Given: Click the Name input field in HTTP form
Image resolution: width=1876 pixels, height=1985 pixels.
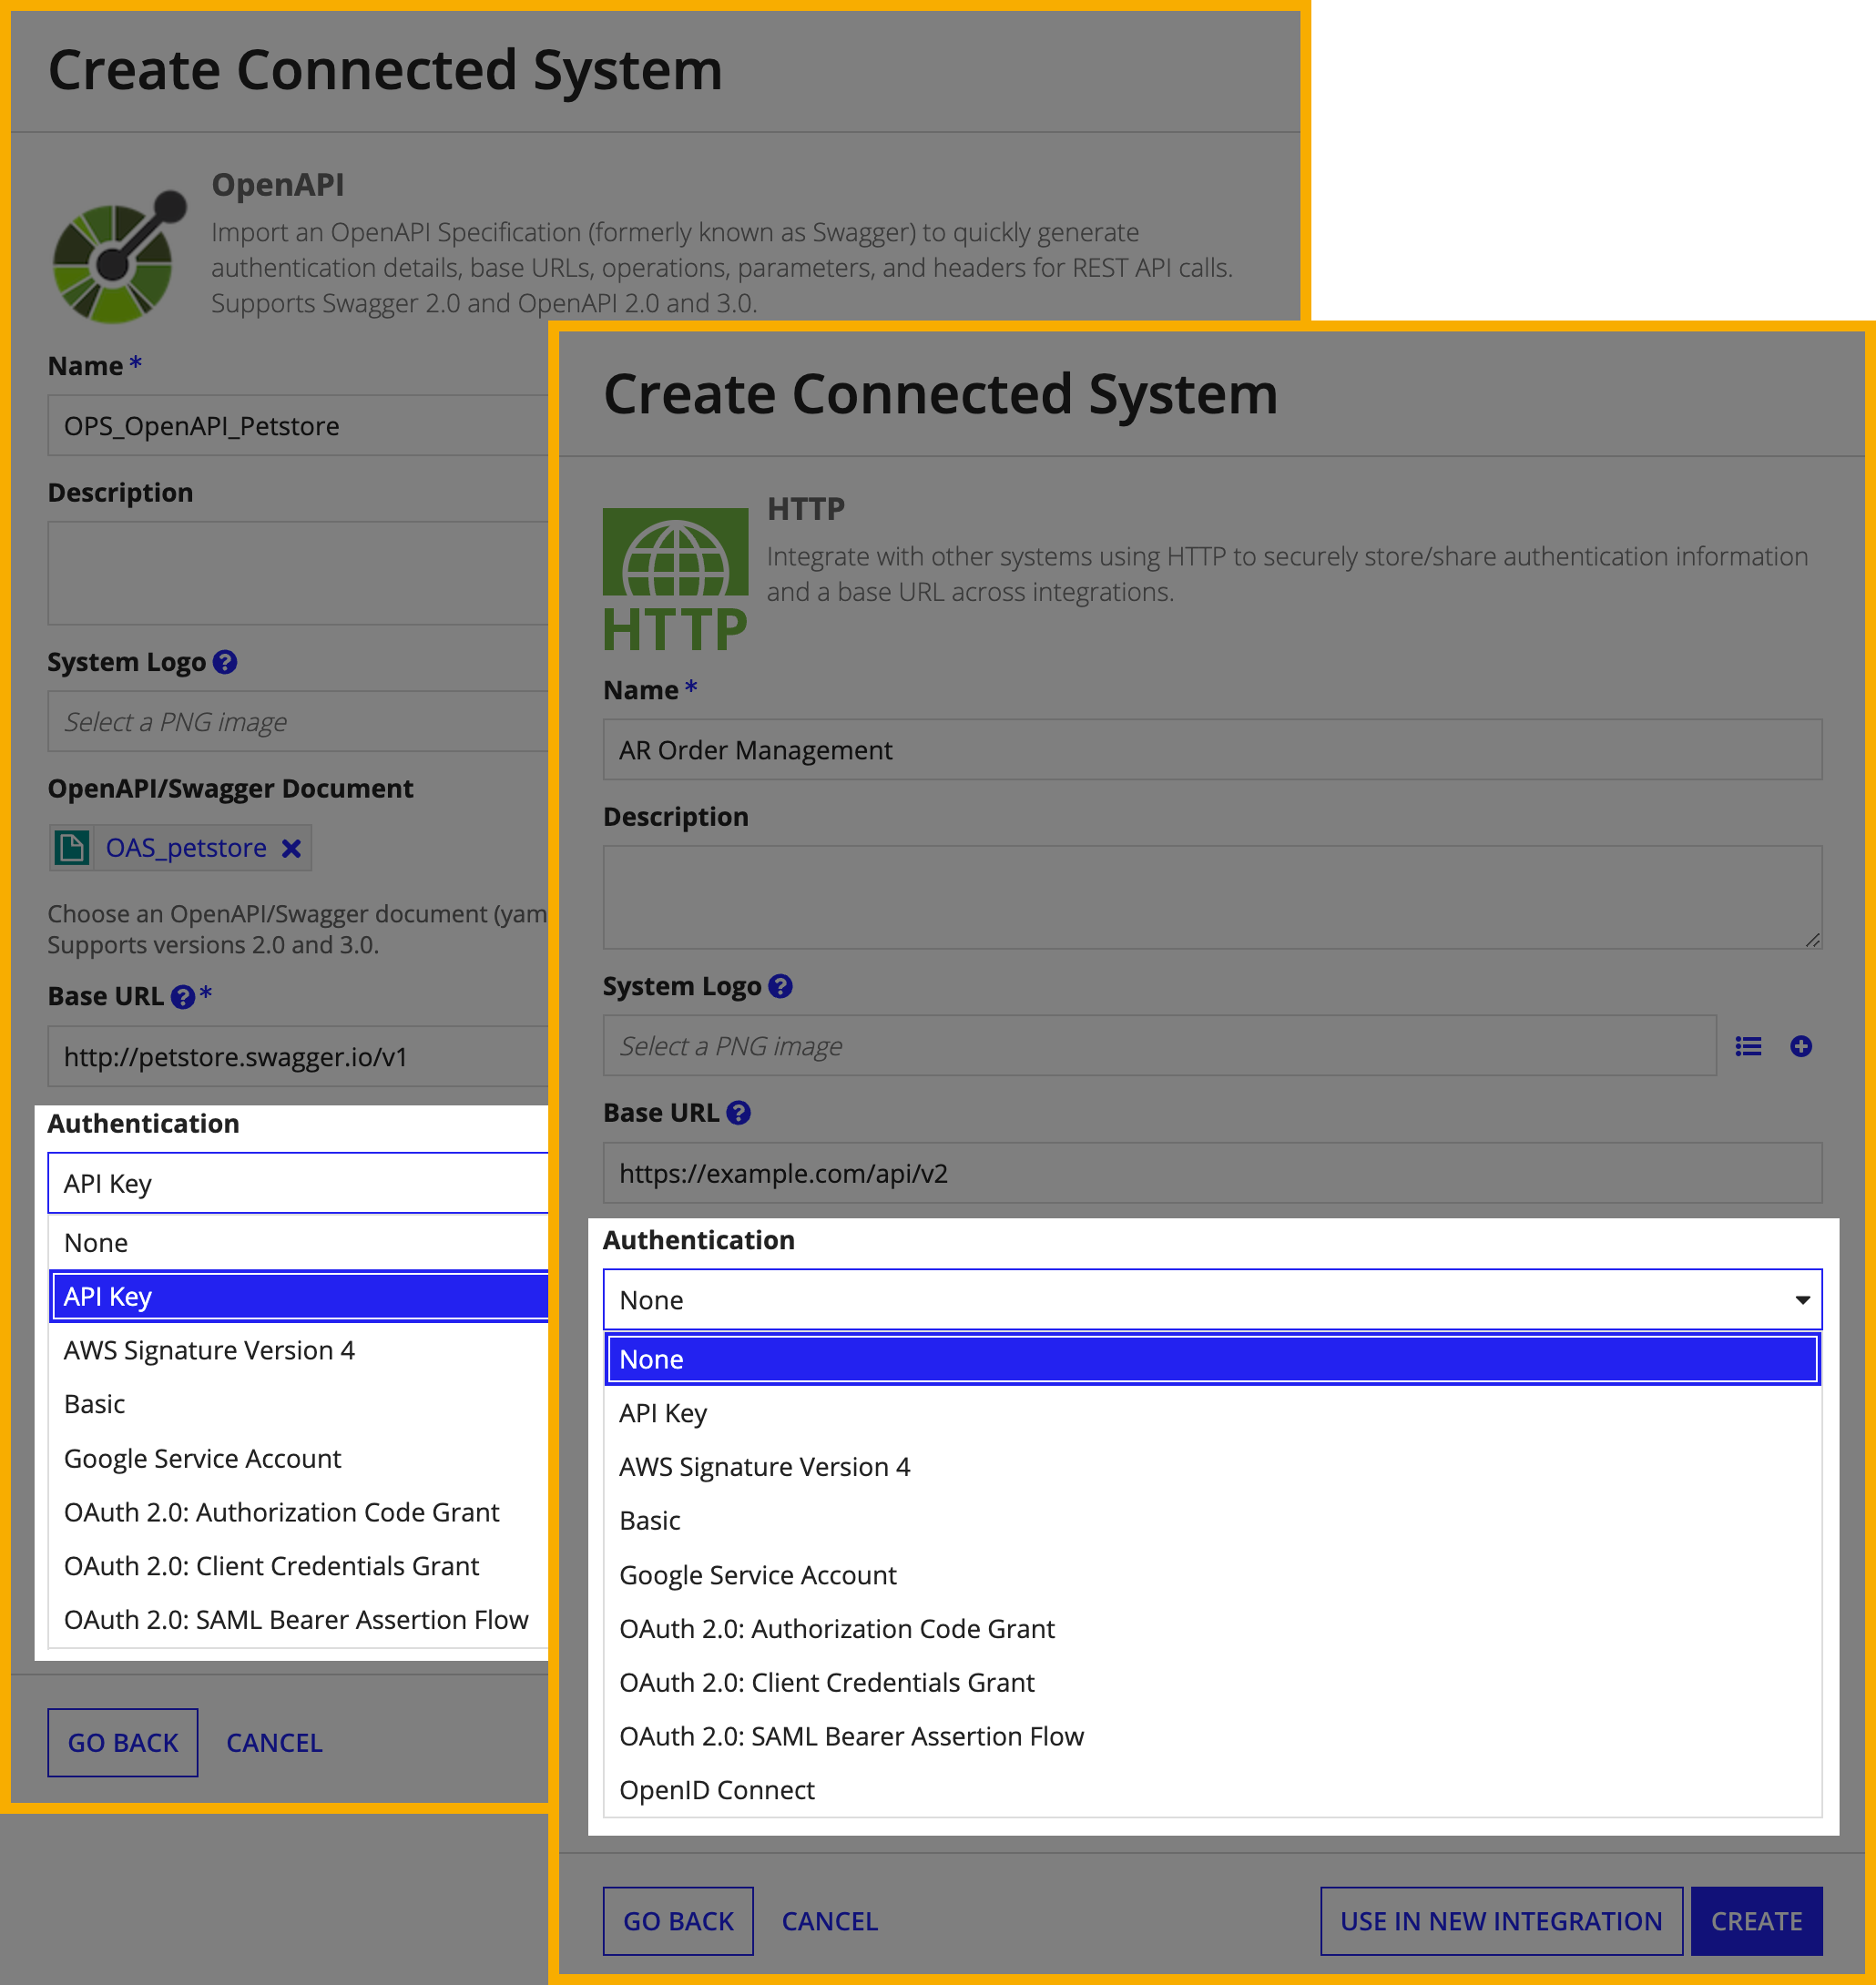Looking at the screenshot, I should click(1208, 749).
